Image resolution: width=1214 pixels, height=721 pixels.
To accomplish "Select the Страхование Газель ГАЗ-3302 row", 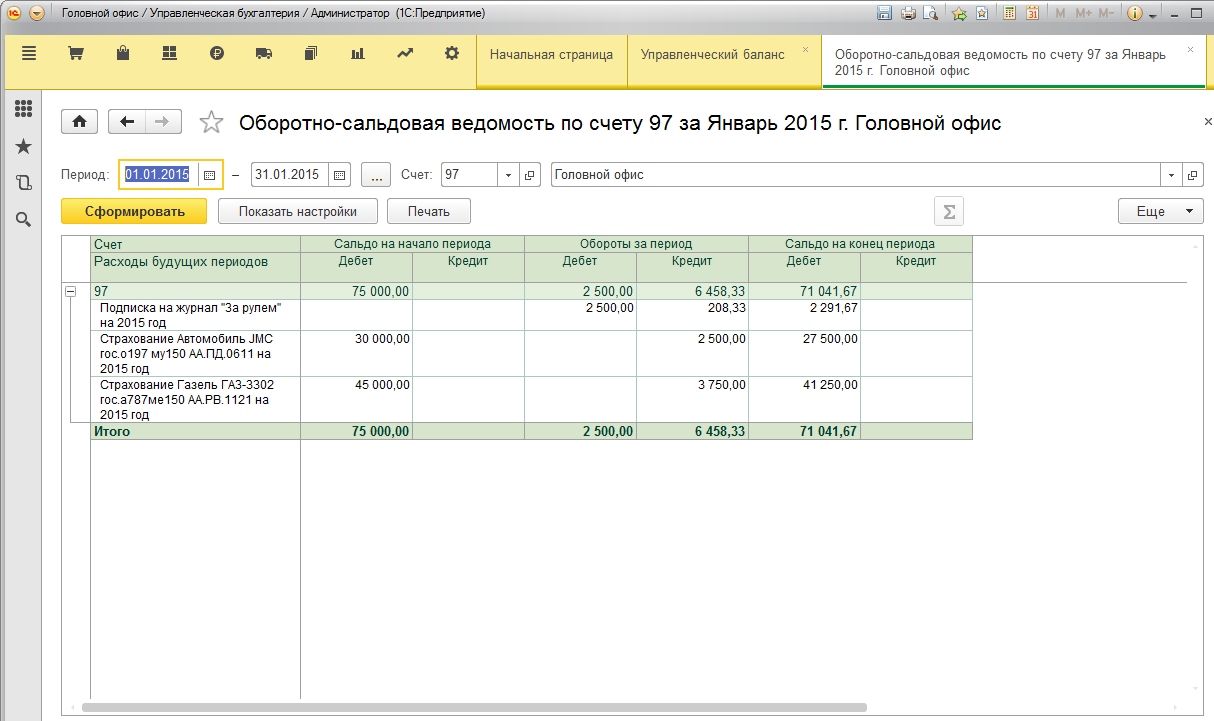I will (531, 399).
